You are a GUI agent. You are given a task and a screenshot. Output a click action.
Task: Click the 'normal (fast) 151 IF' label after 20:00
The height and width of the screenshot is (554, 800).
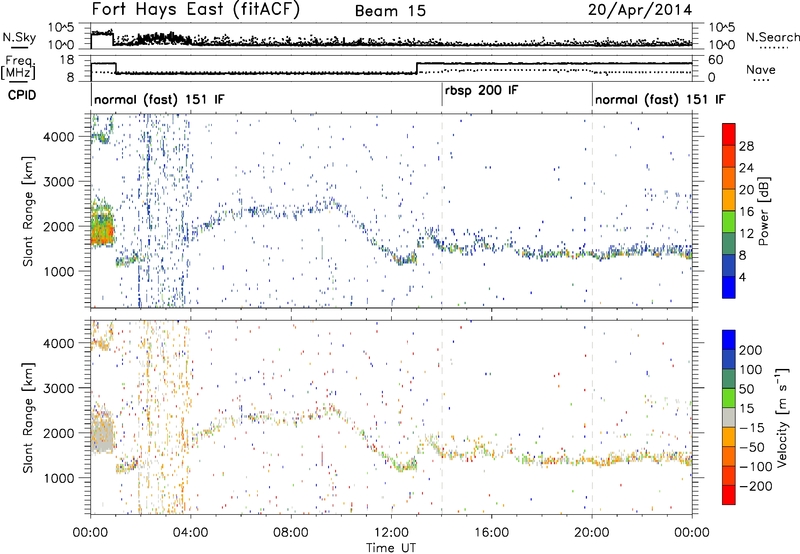[660, 99]
